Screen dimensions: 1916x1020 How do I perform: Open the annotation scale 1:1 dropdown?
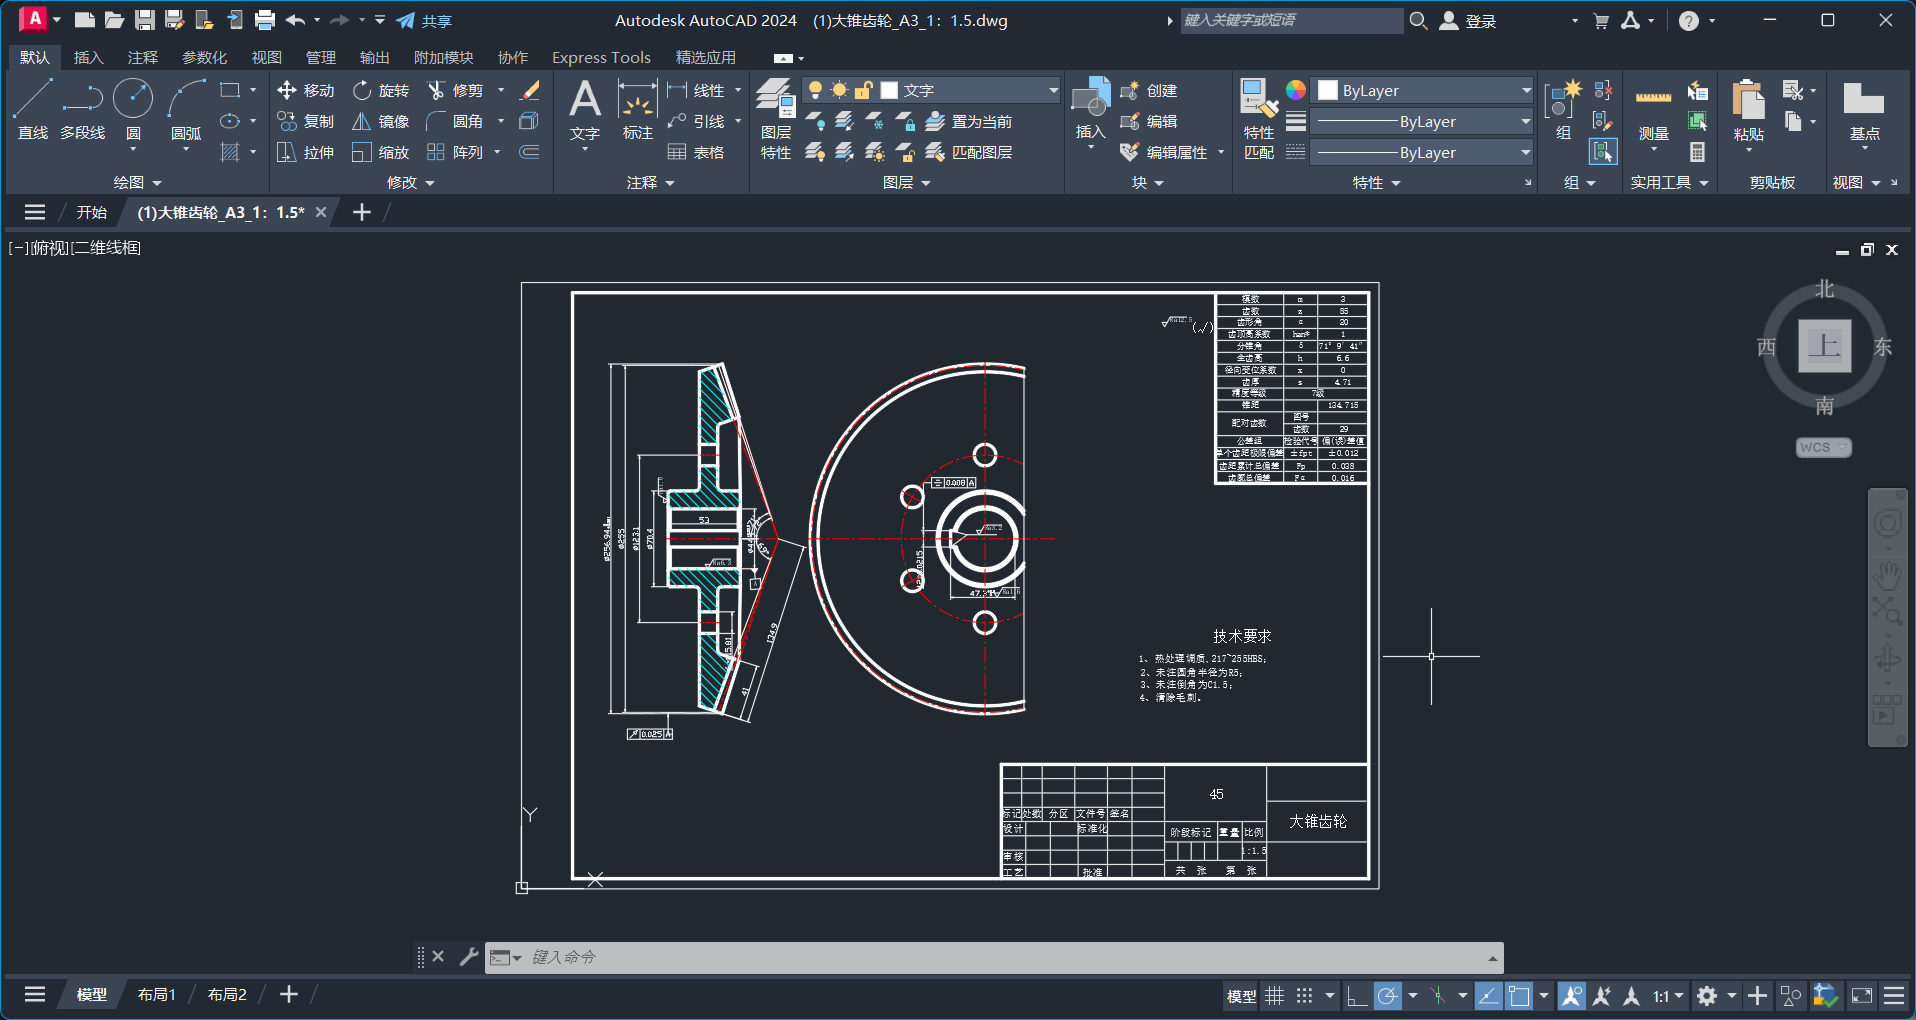(x=1668, y=996)
